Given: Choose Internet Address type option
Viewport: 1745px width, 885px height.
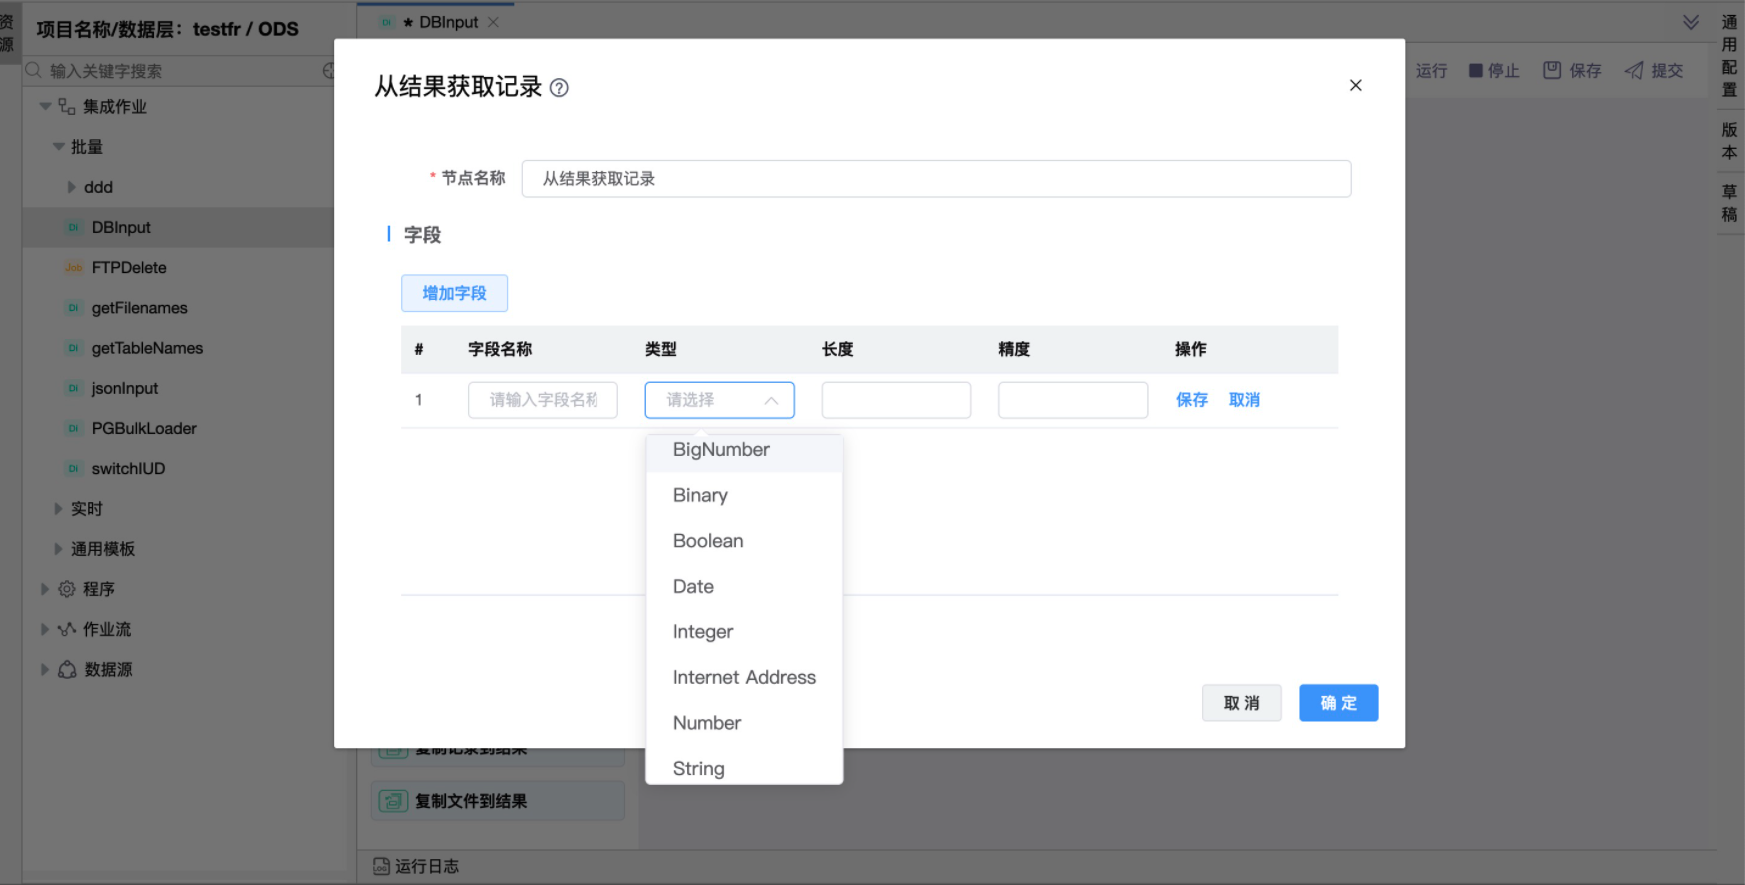Looking at the screenshot, I should coord(744,678).
